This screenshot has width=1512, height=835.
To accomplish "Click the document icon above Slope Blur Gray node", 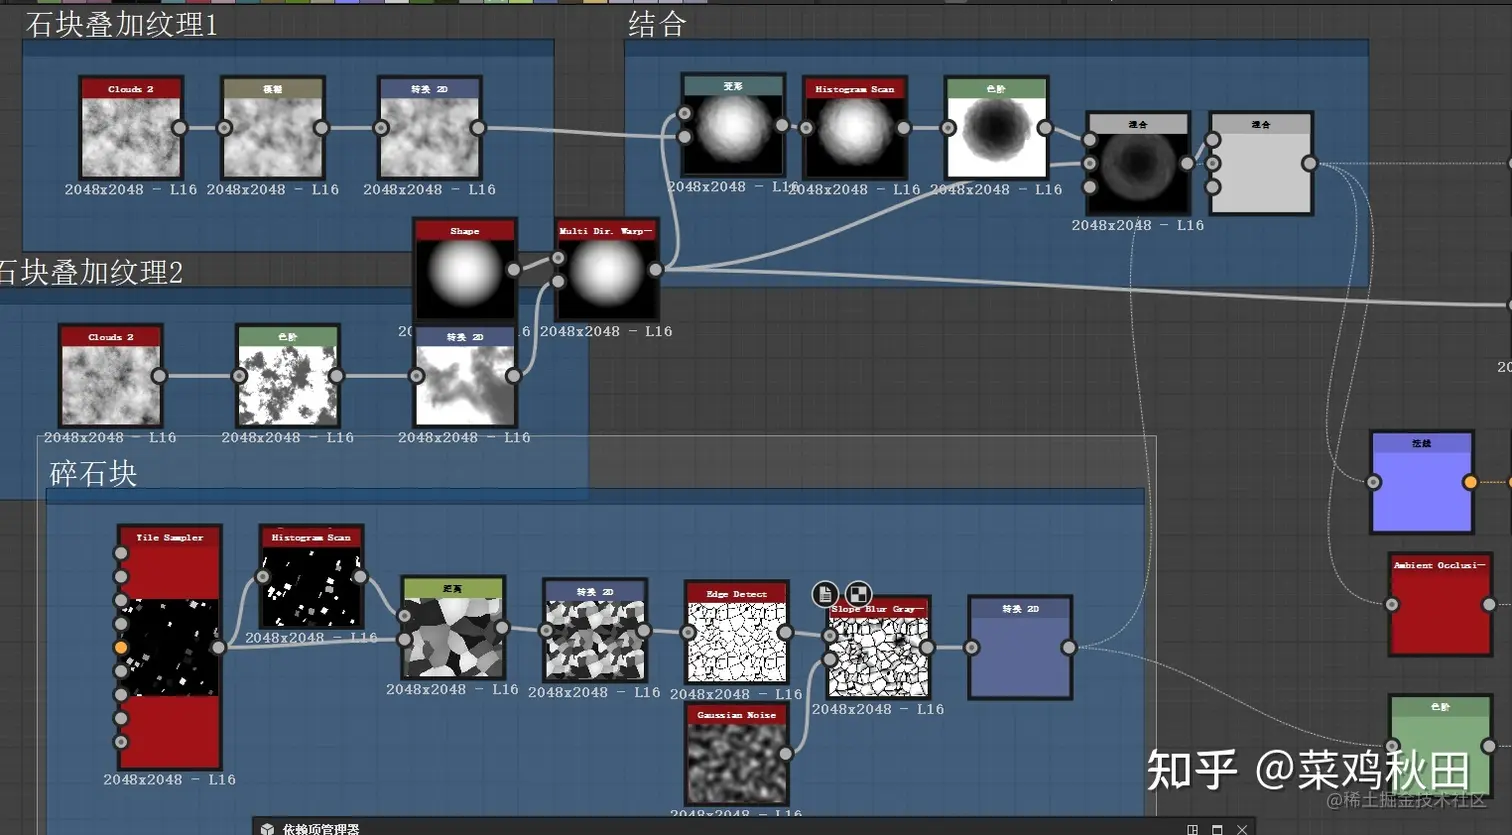I will [825, 594].
